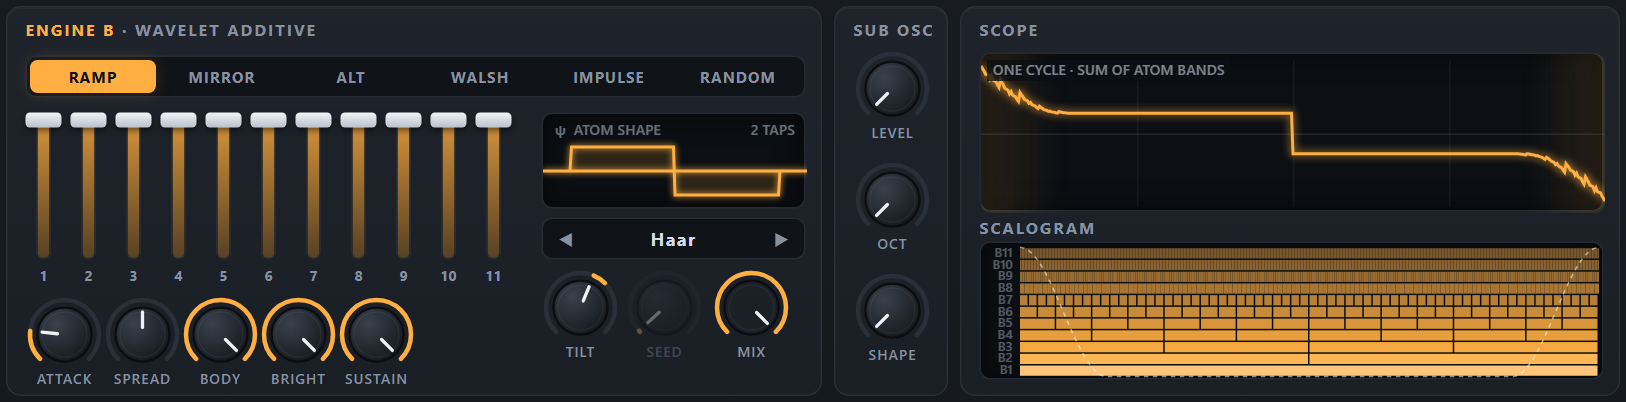
Task: Click the 2 TAPS label
Action: pyautogui.click(x=773, y=130)
